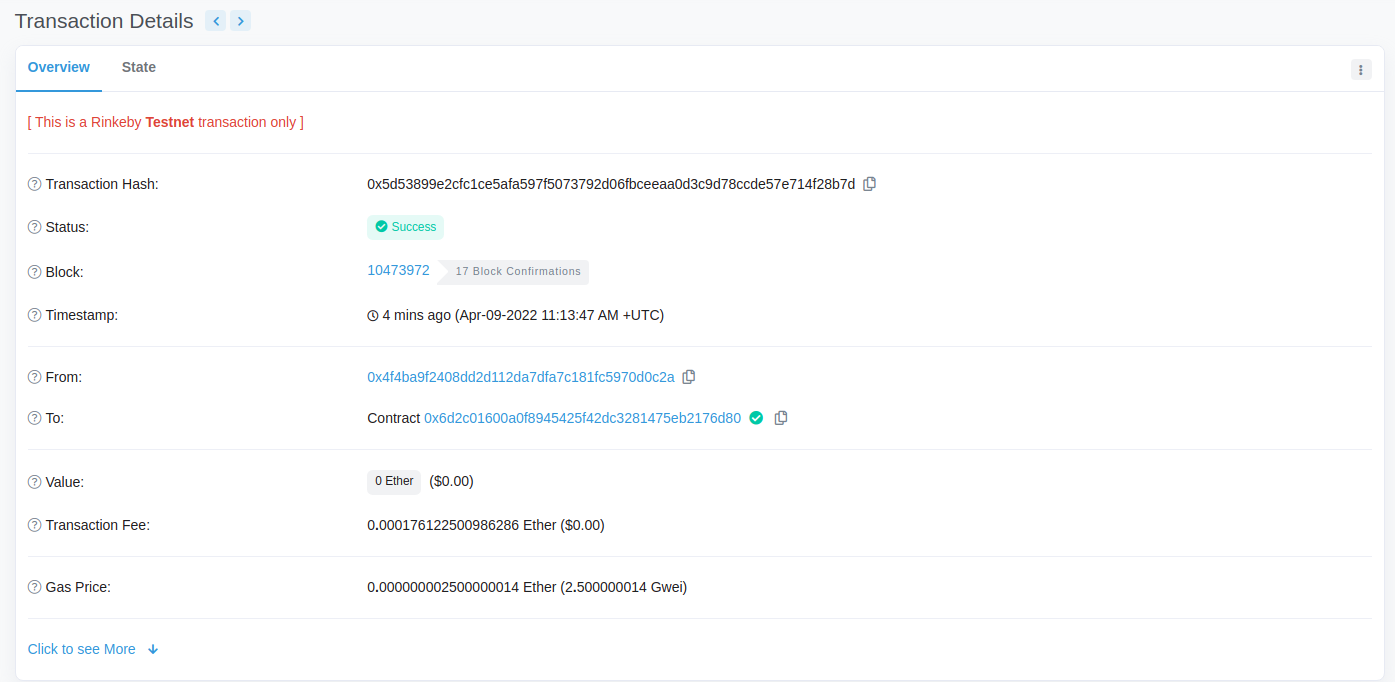Screen dimensions: 1395x682
Task: Open block 10473972
Action: point(398,270)
